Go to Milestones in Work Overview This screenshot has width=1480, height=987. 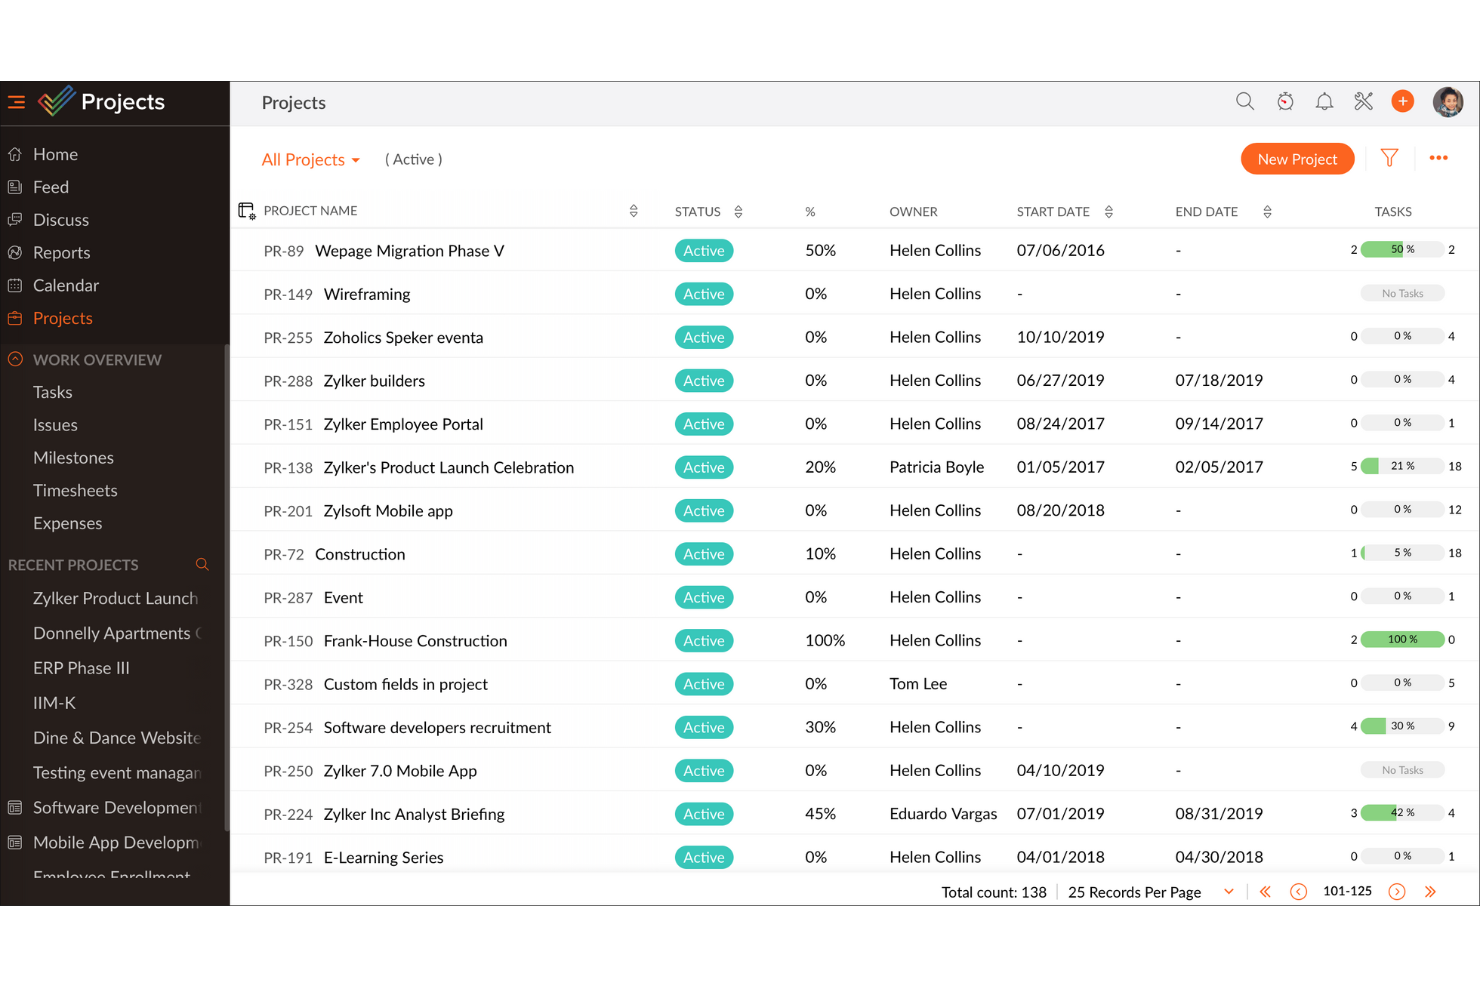click(73, 458)
